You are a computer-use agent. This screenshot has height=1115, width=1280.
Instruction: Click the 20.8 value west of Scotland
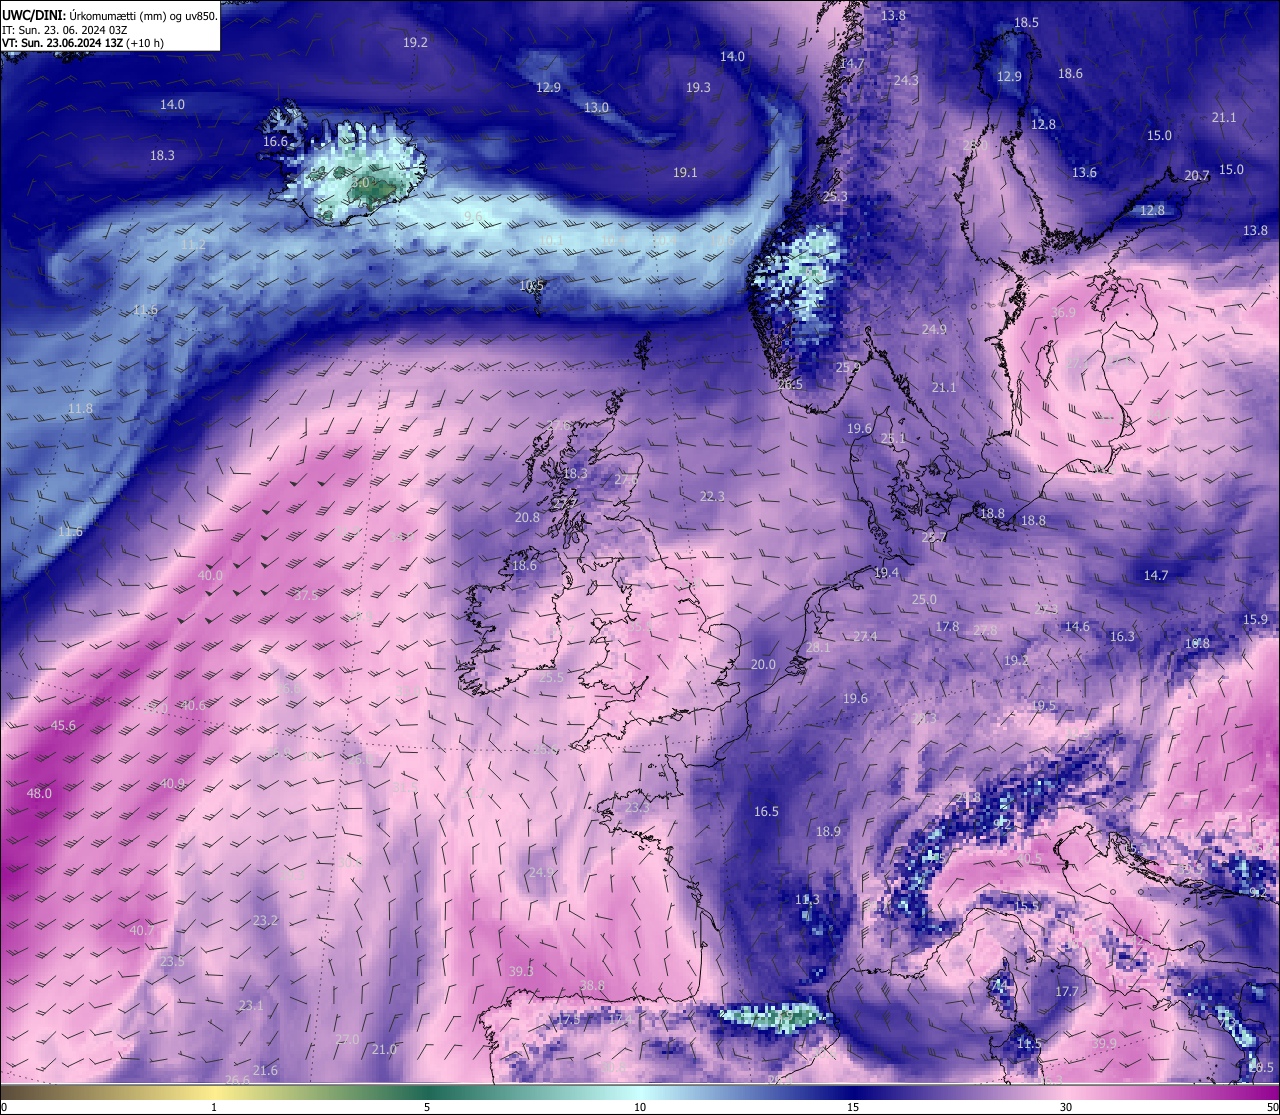[527, 517]
